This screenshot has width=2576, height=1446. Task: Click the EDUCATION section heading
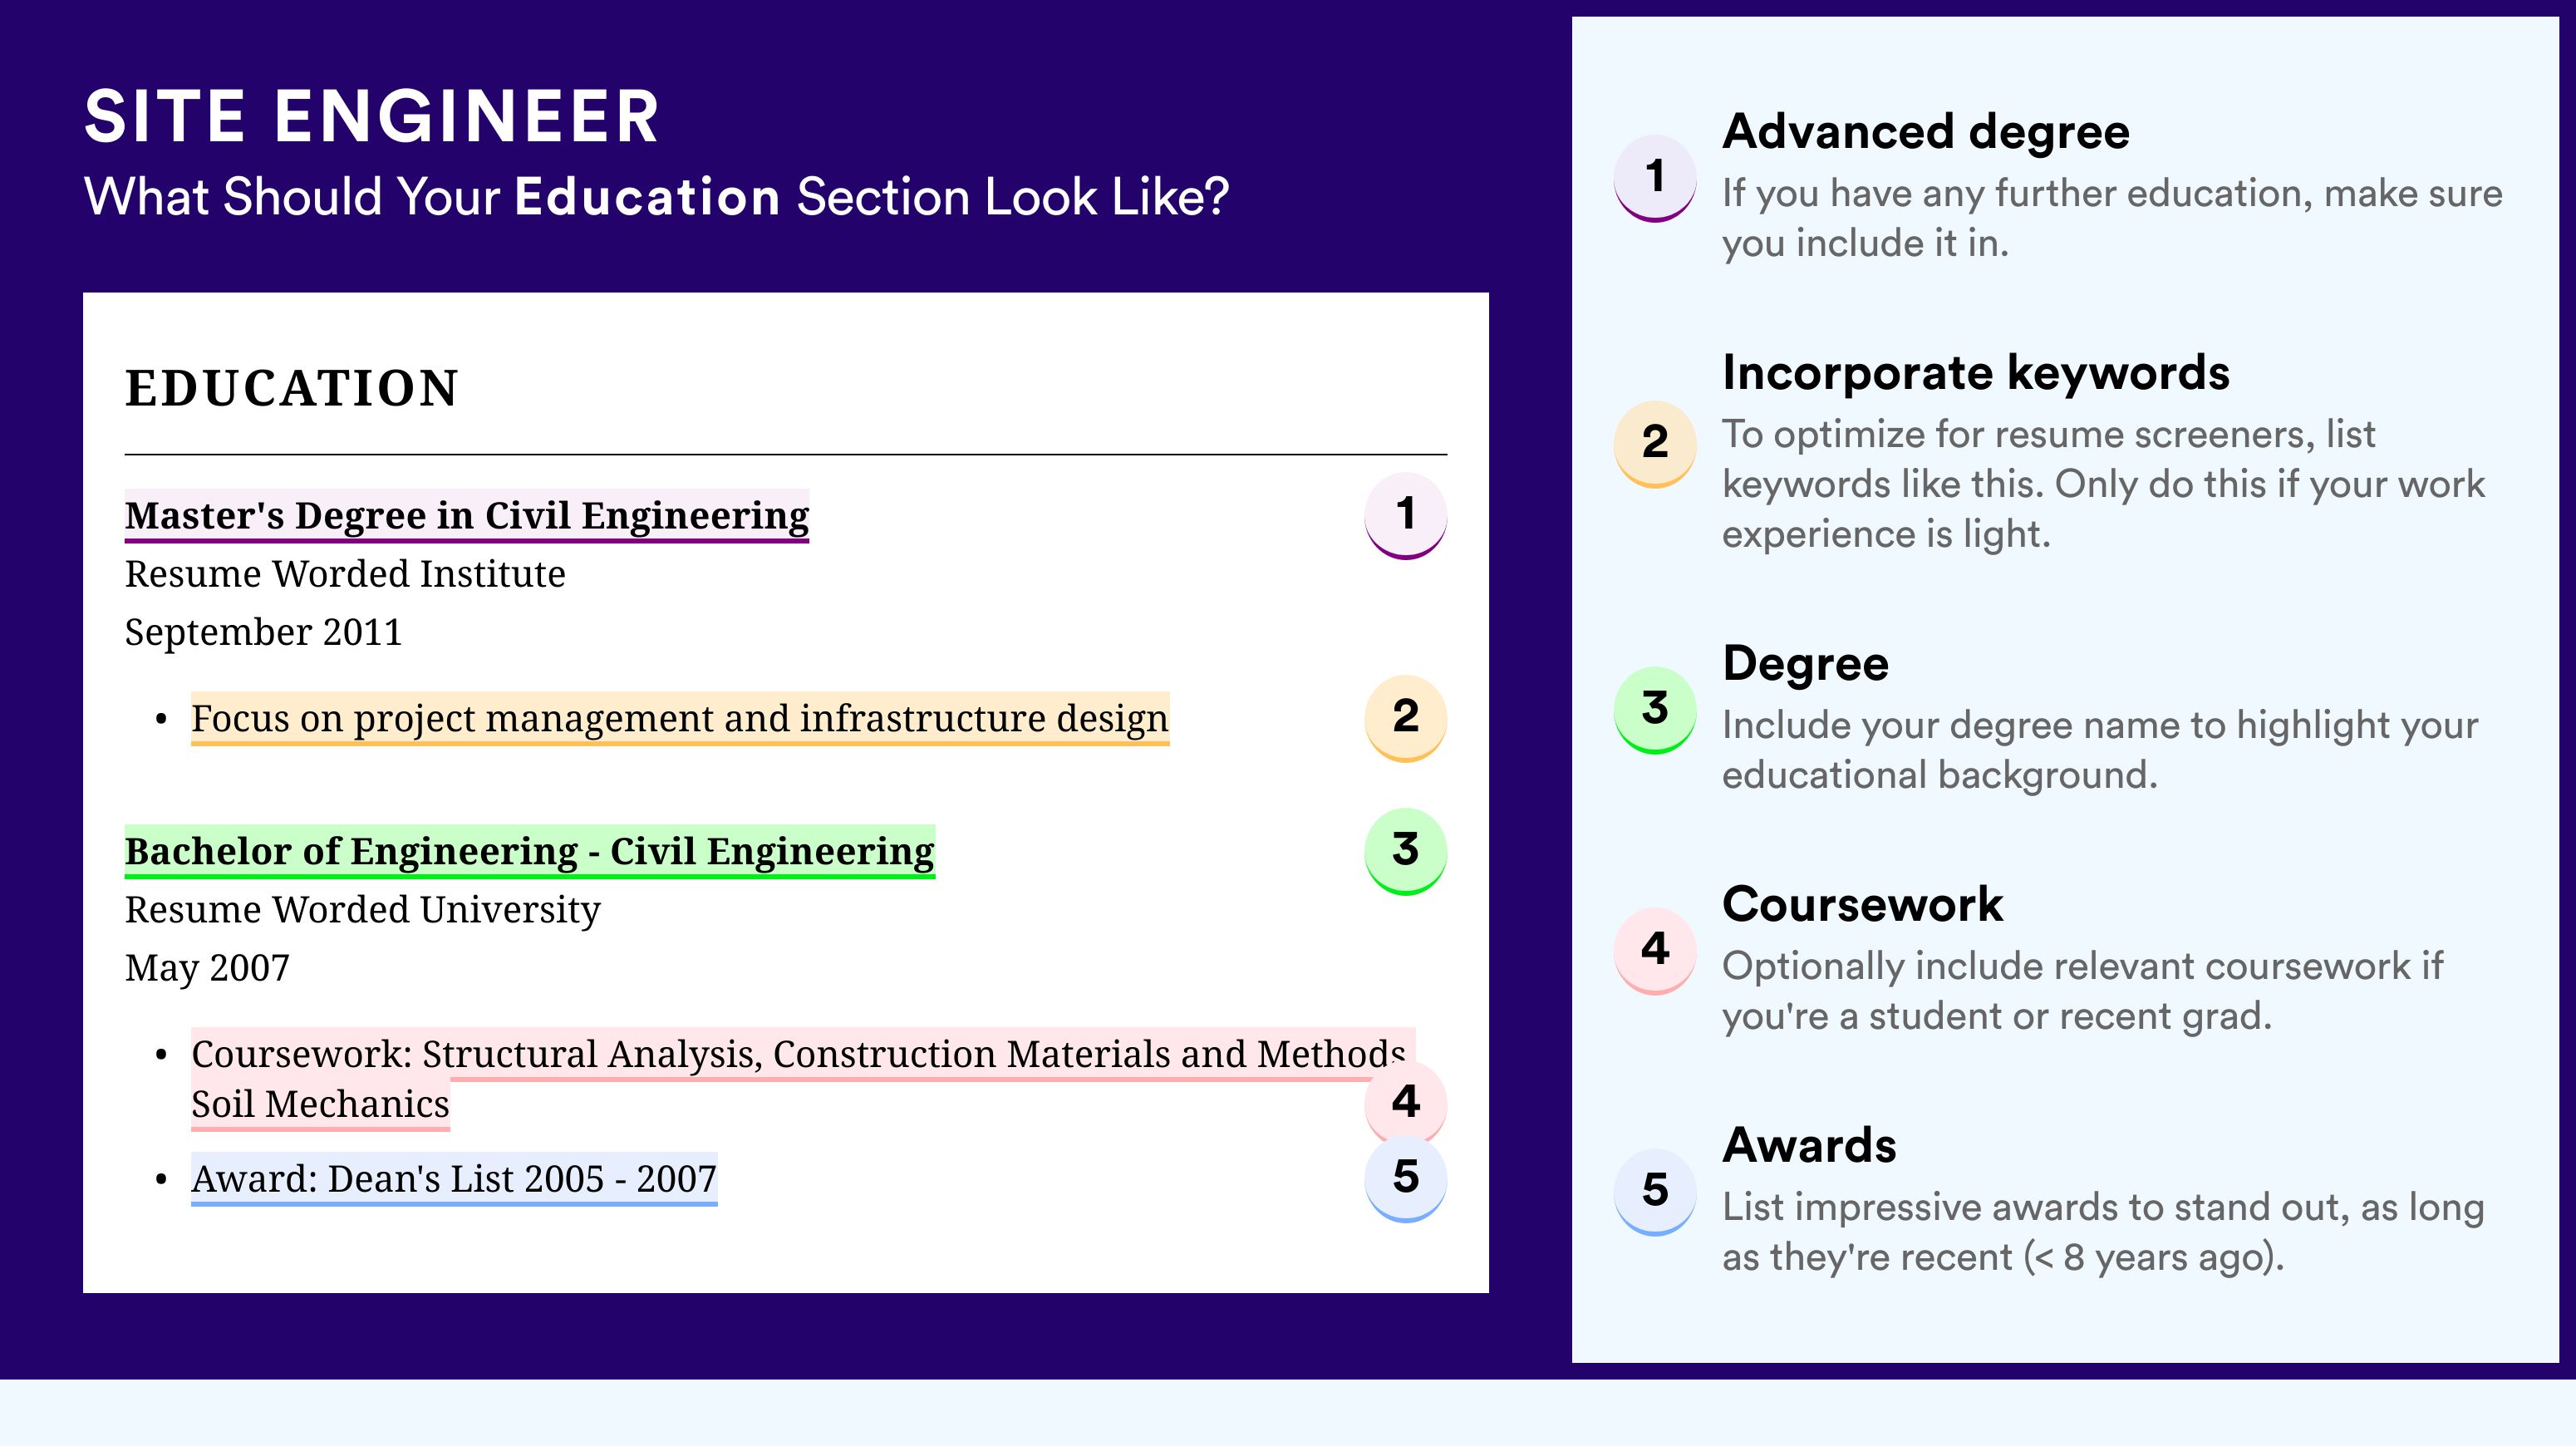pos(291,388)
